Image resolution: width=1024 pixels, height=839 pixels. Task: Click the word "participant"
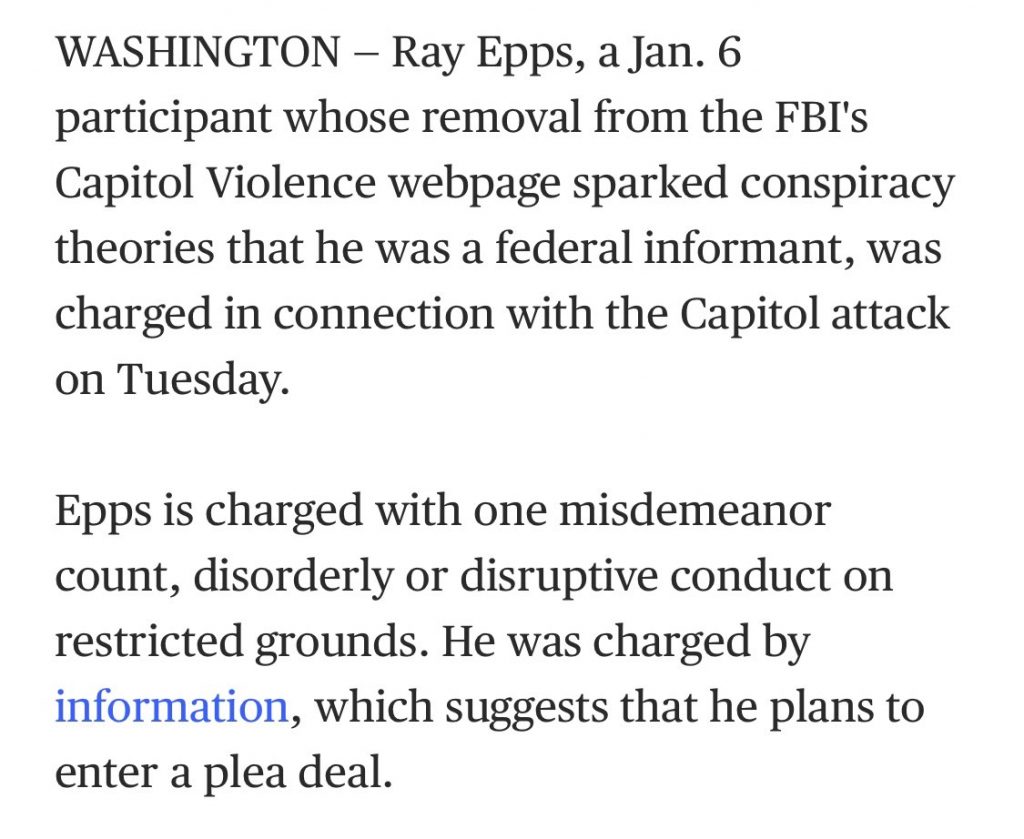click(x=162, y=119)
